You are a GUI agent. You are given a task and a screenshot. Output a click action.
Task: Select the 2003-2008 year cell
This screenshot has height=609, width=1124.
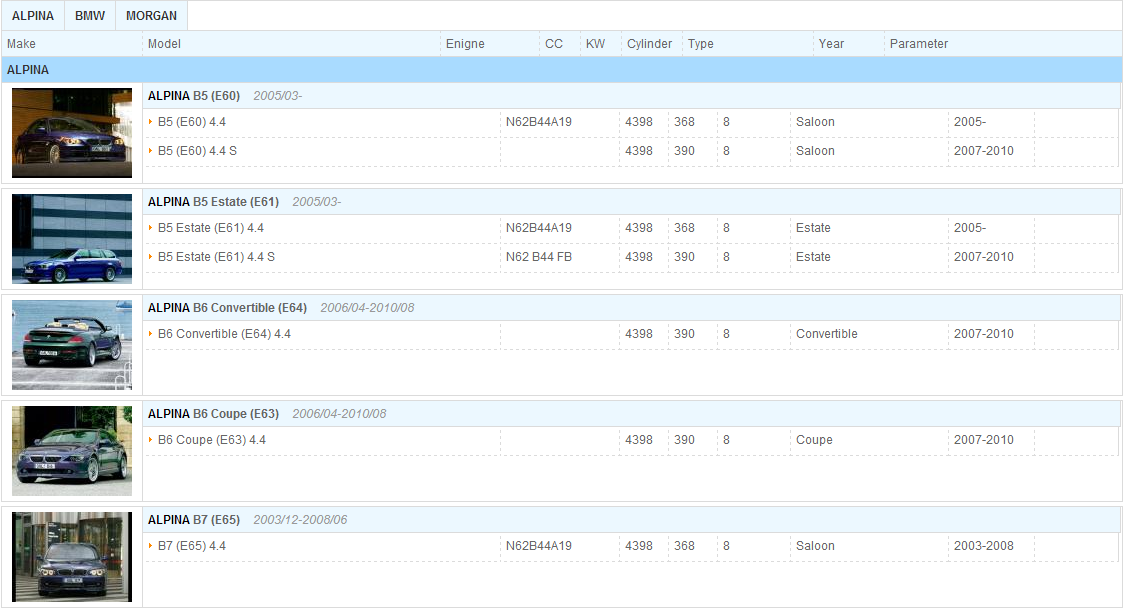pos(984,546)
